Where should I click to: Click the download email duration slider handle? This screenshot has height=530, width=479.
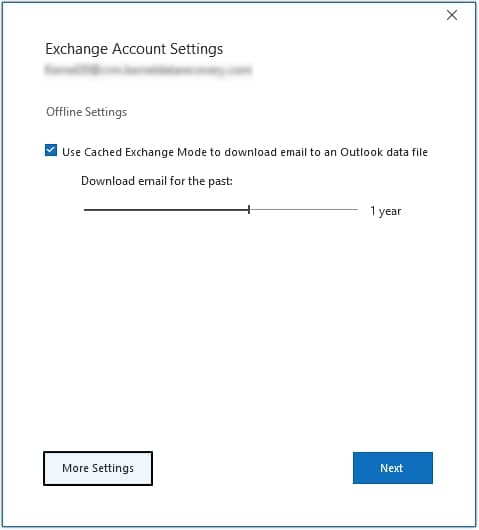click(249, 210)
